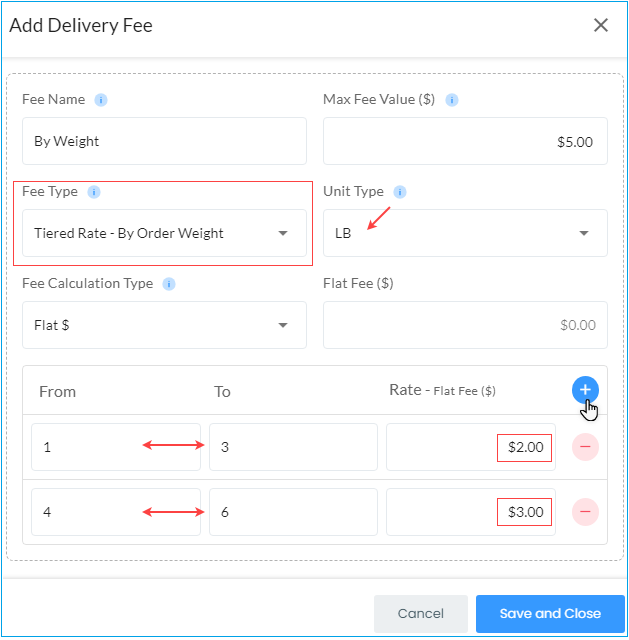Open the Fee Type dropdown
Viewport: 629px width, 640px height.
pyautogui.click(x=164, y=233)
